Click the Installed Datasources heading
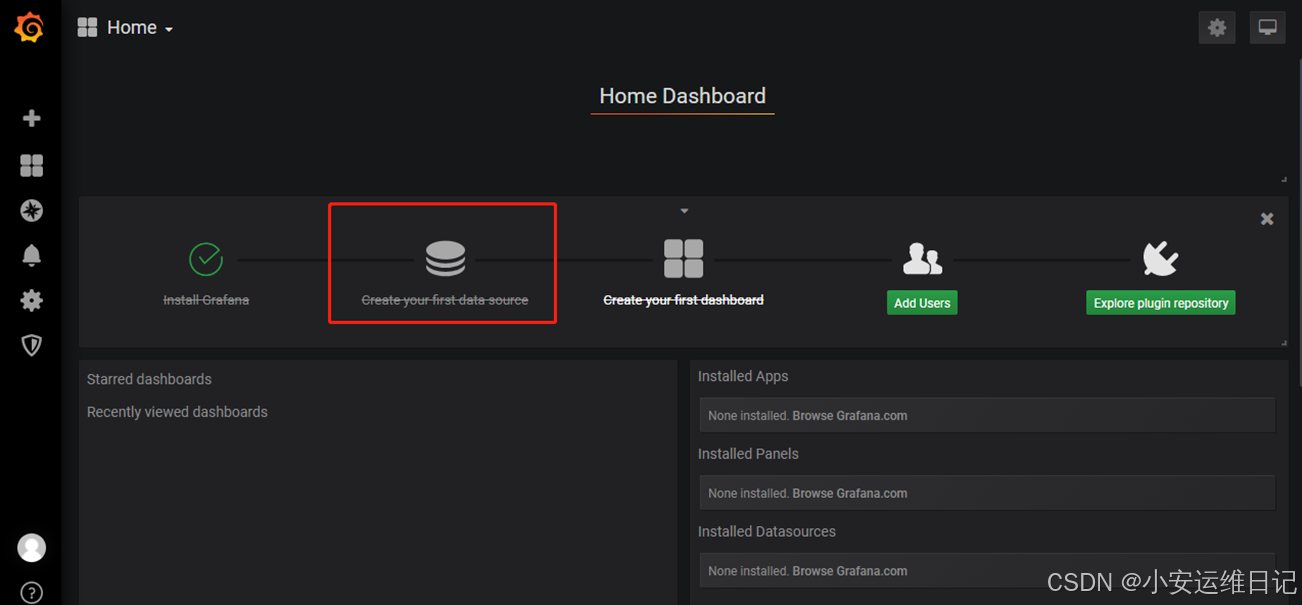 [x=767, y=531]
